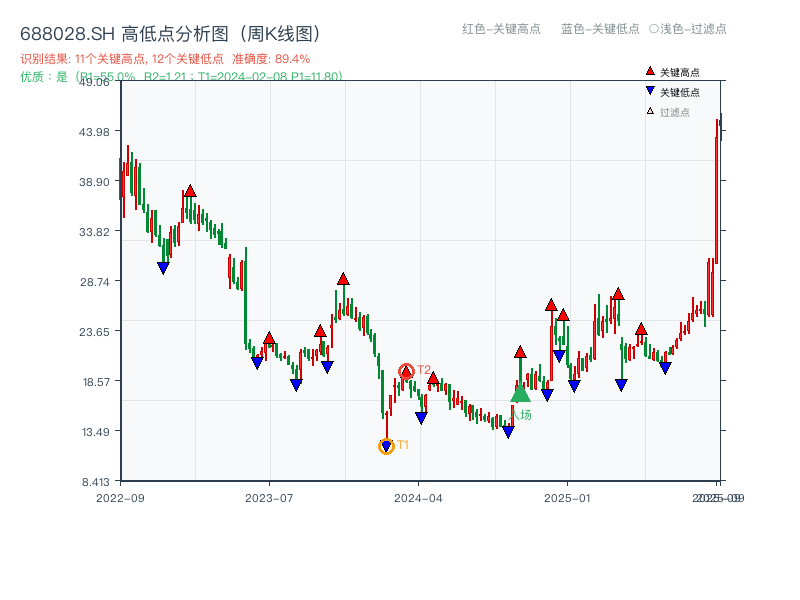The width and height of the screenshot is (800, 600).
Task: Select the 过滤点 label in chart legend
Action: (674, 112)
